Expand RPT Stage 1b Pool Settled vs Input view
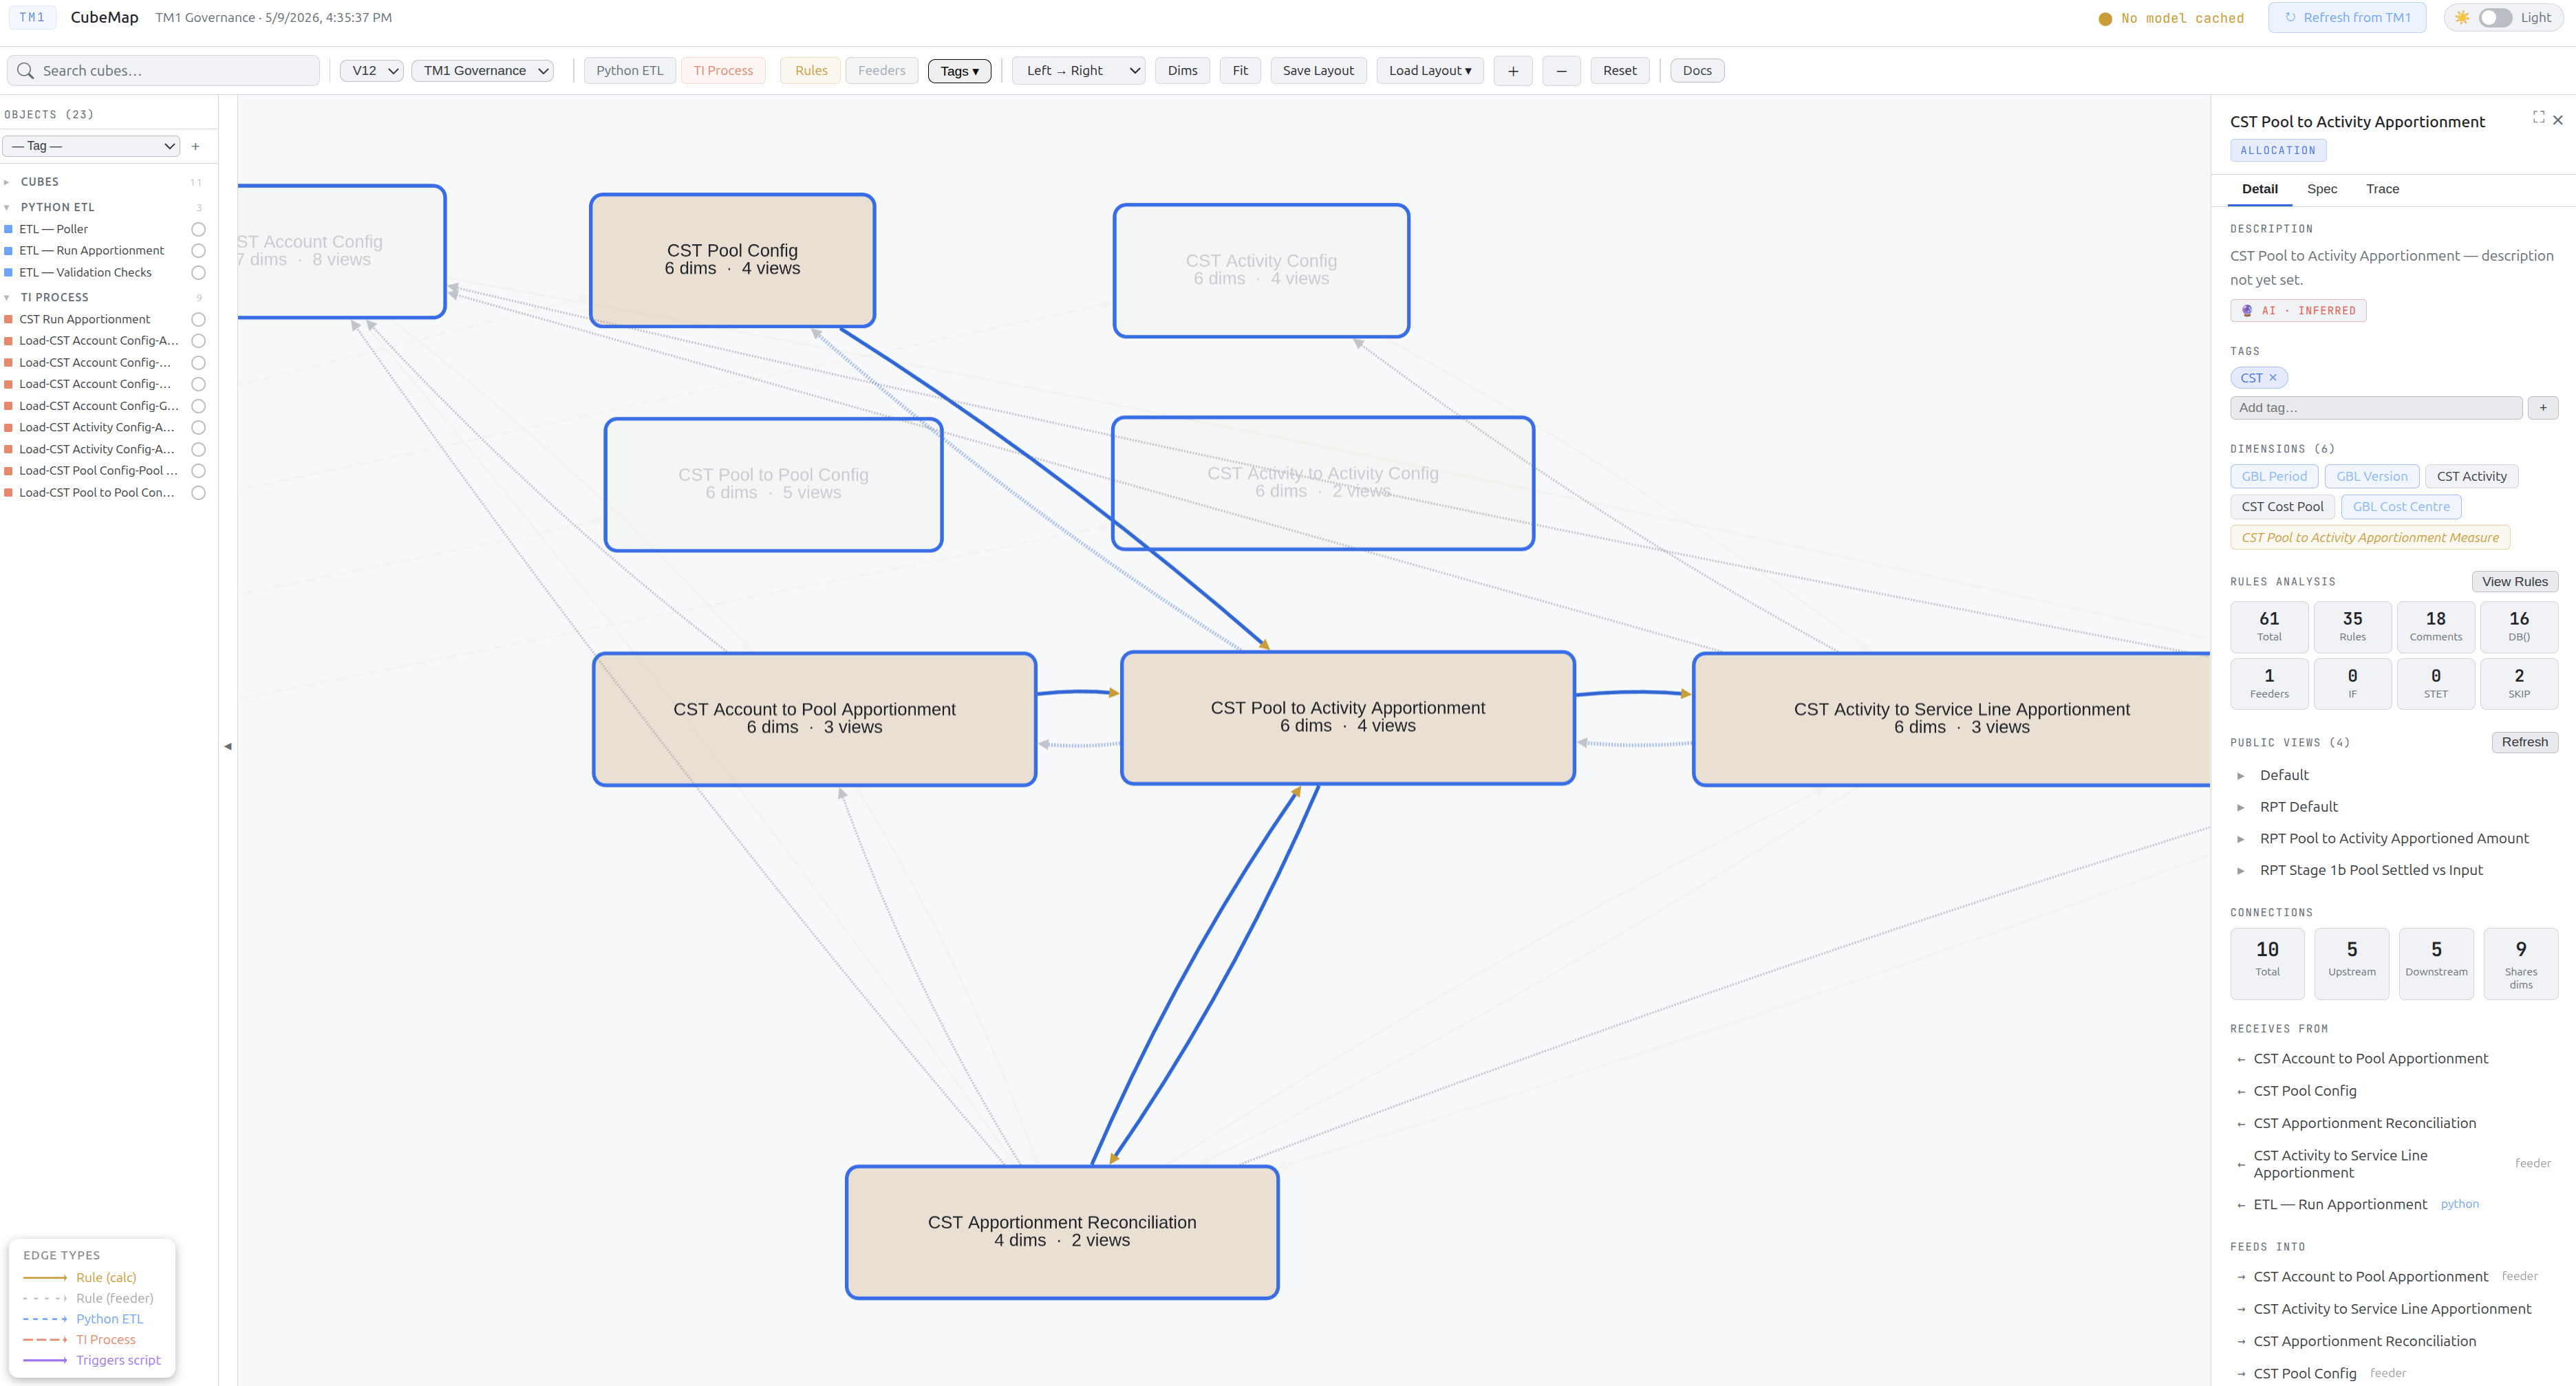This screenshot has width=2576, height=1386. click(x=2241, y=871)
